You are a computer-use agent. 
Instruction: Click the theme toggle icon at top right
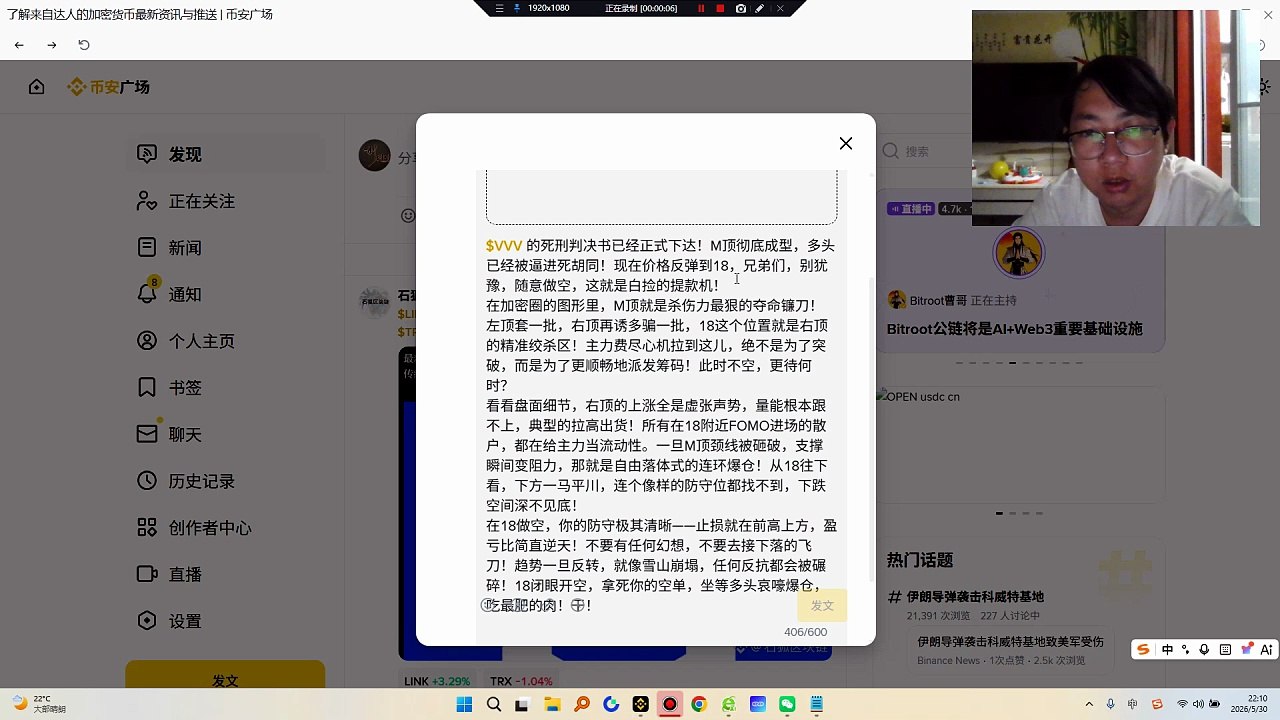1265,87
